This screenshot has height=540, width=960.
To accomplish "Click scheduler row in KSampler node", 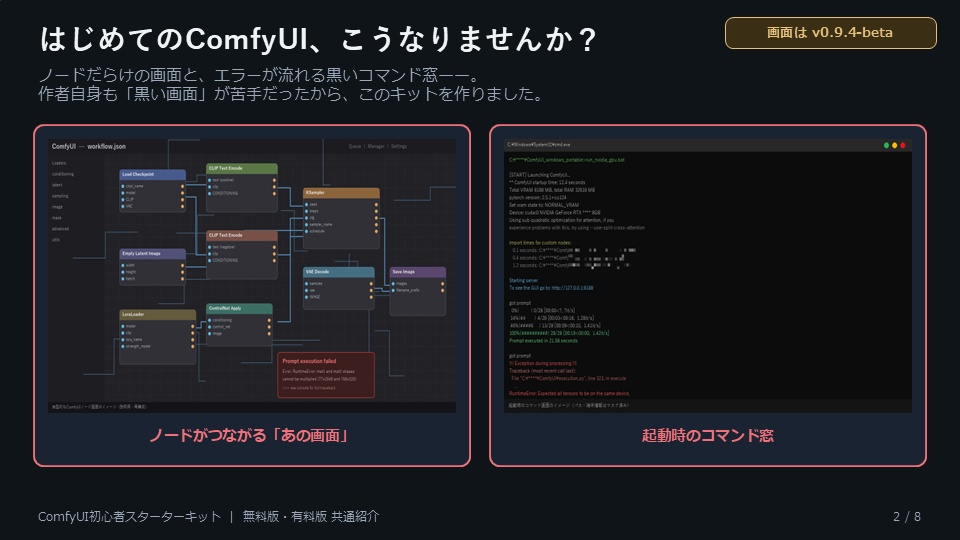I will tap(341, 231).
